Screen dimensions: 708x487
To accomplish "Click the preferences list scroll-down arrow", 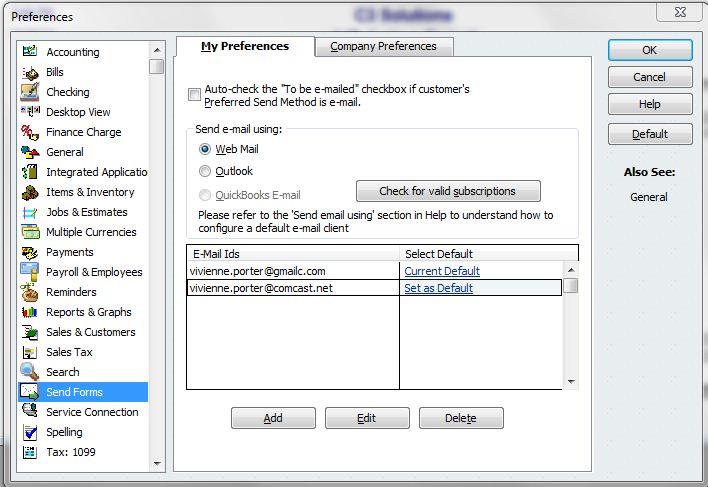I will click(x=157, y=464).
